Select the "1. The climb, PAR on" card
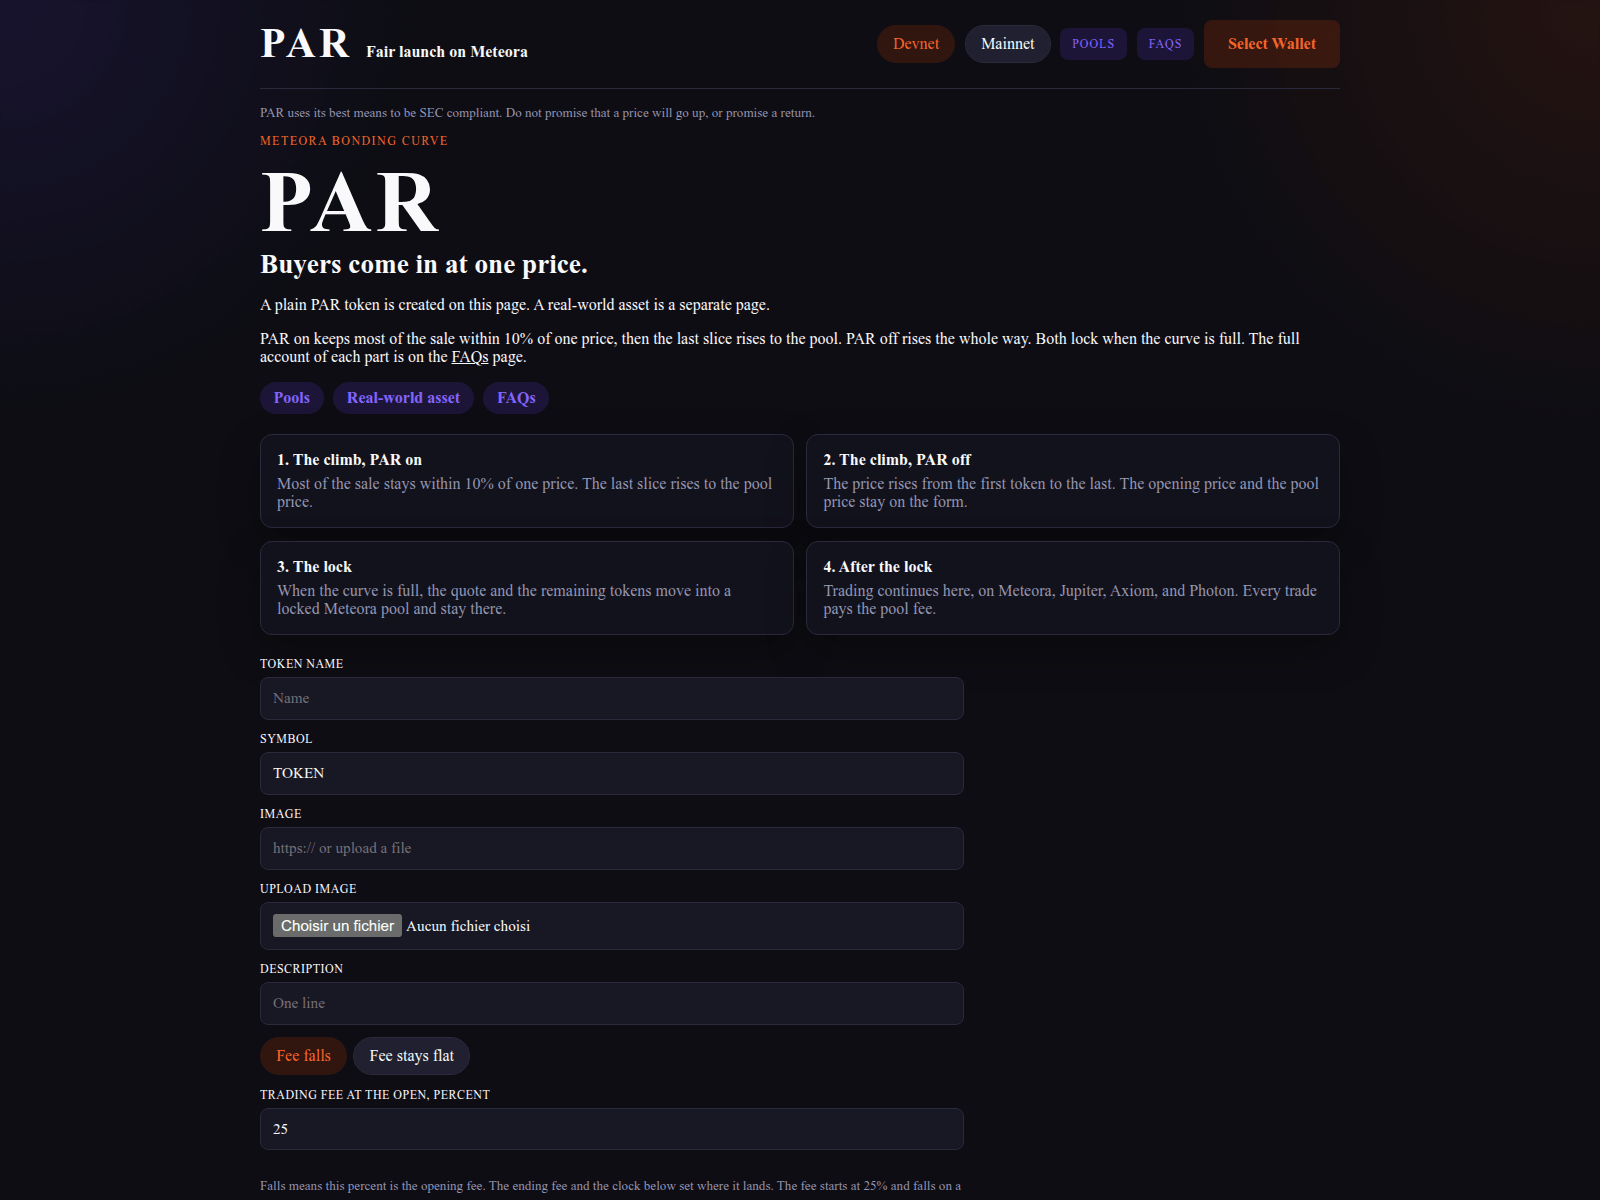 tap(527, 481)
